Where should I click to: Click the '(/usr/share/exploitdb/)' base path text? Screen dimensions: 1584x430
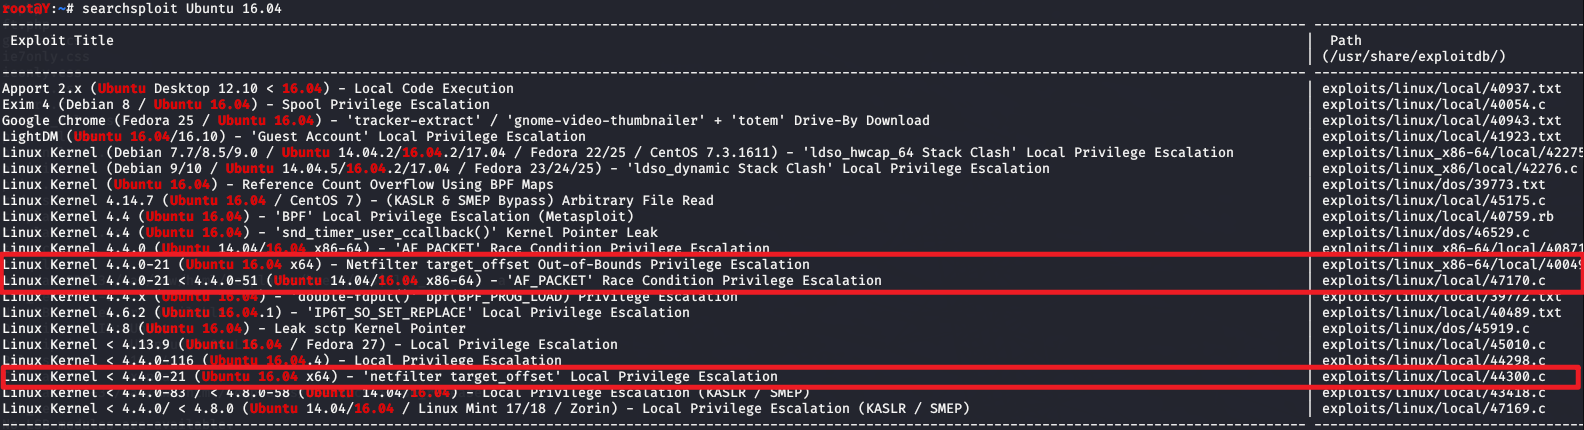[x=1414, y=57]
